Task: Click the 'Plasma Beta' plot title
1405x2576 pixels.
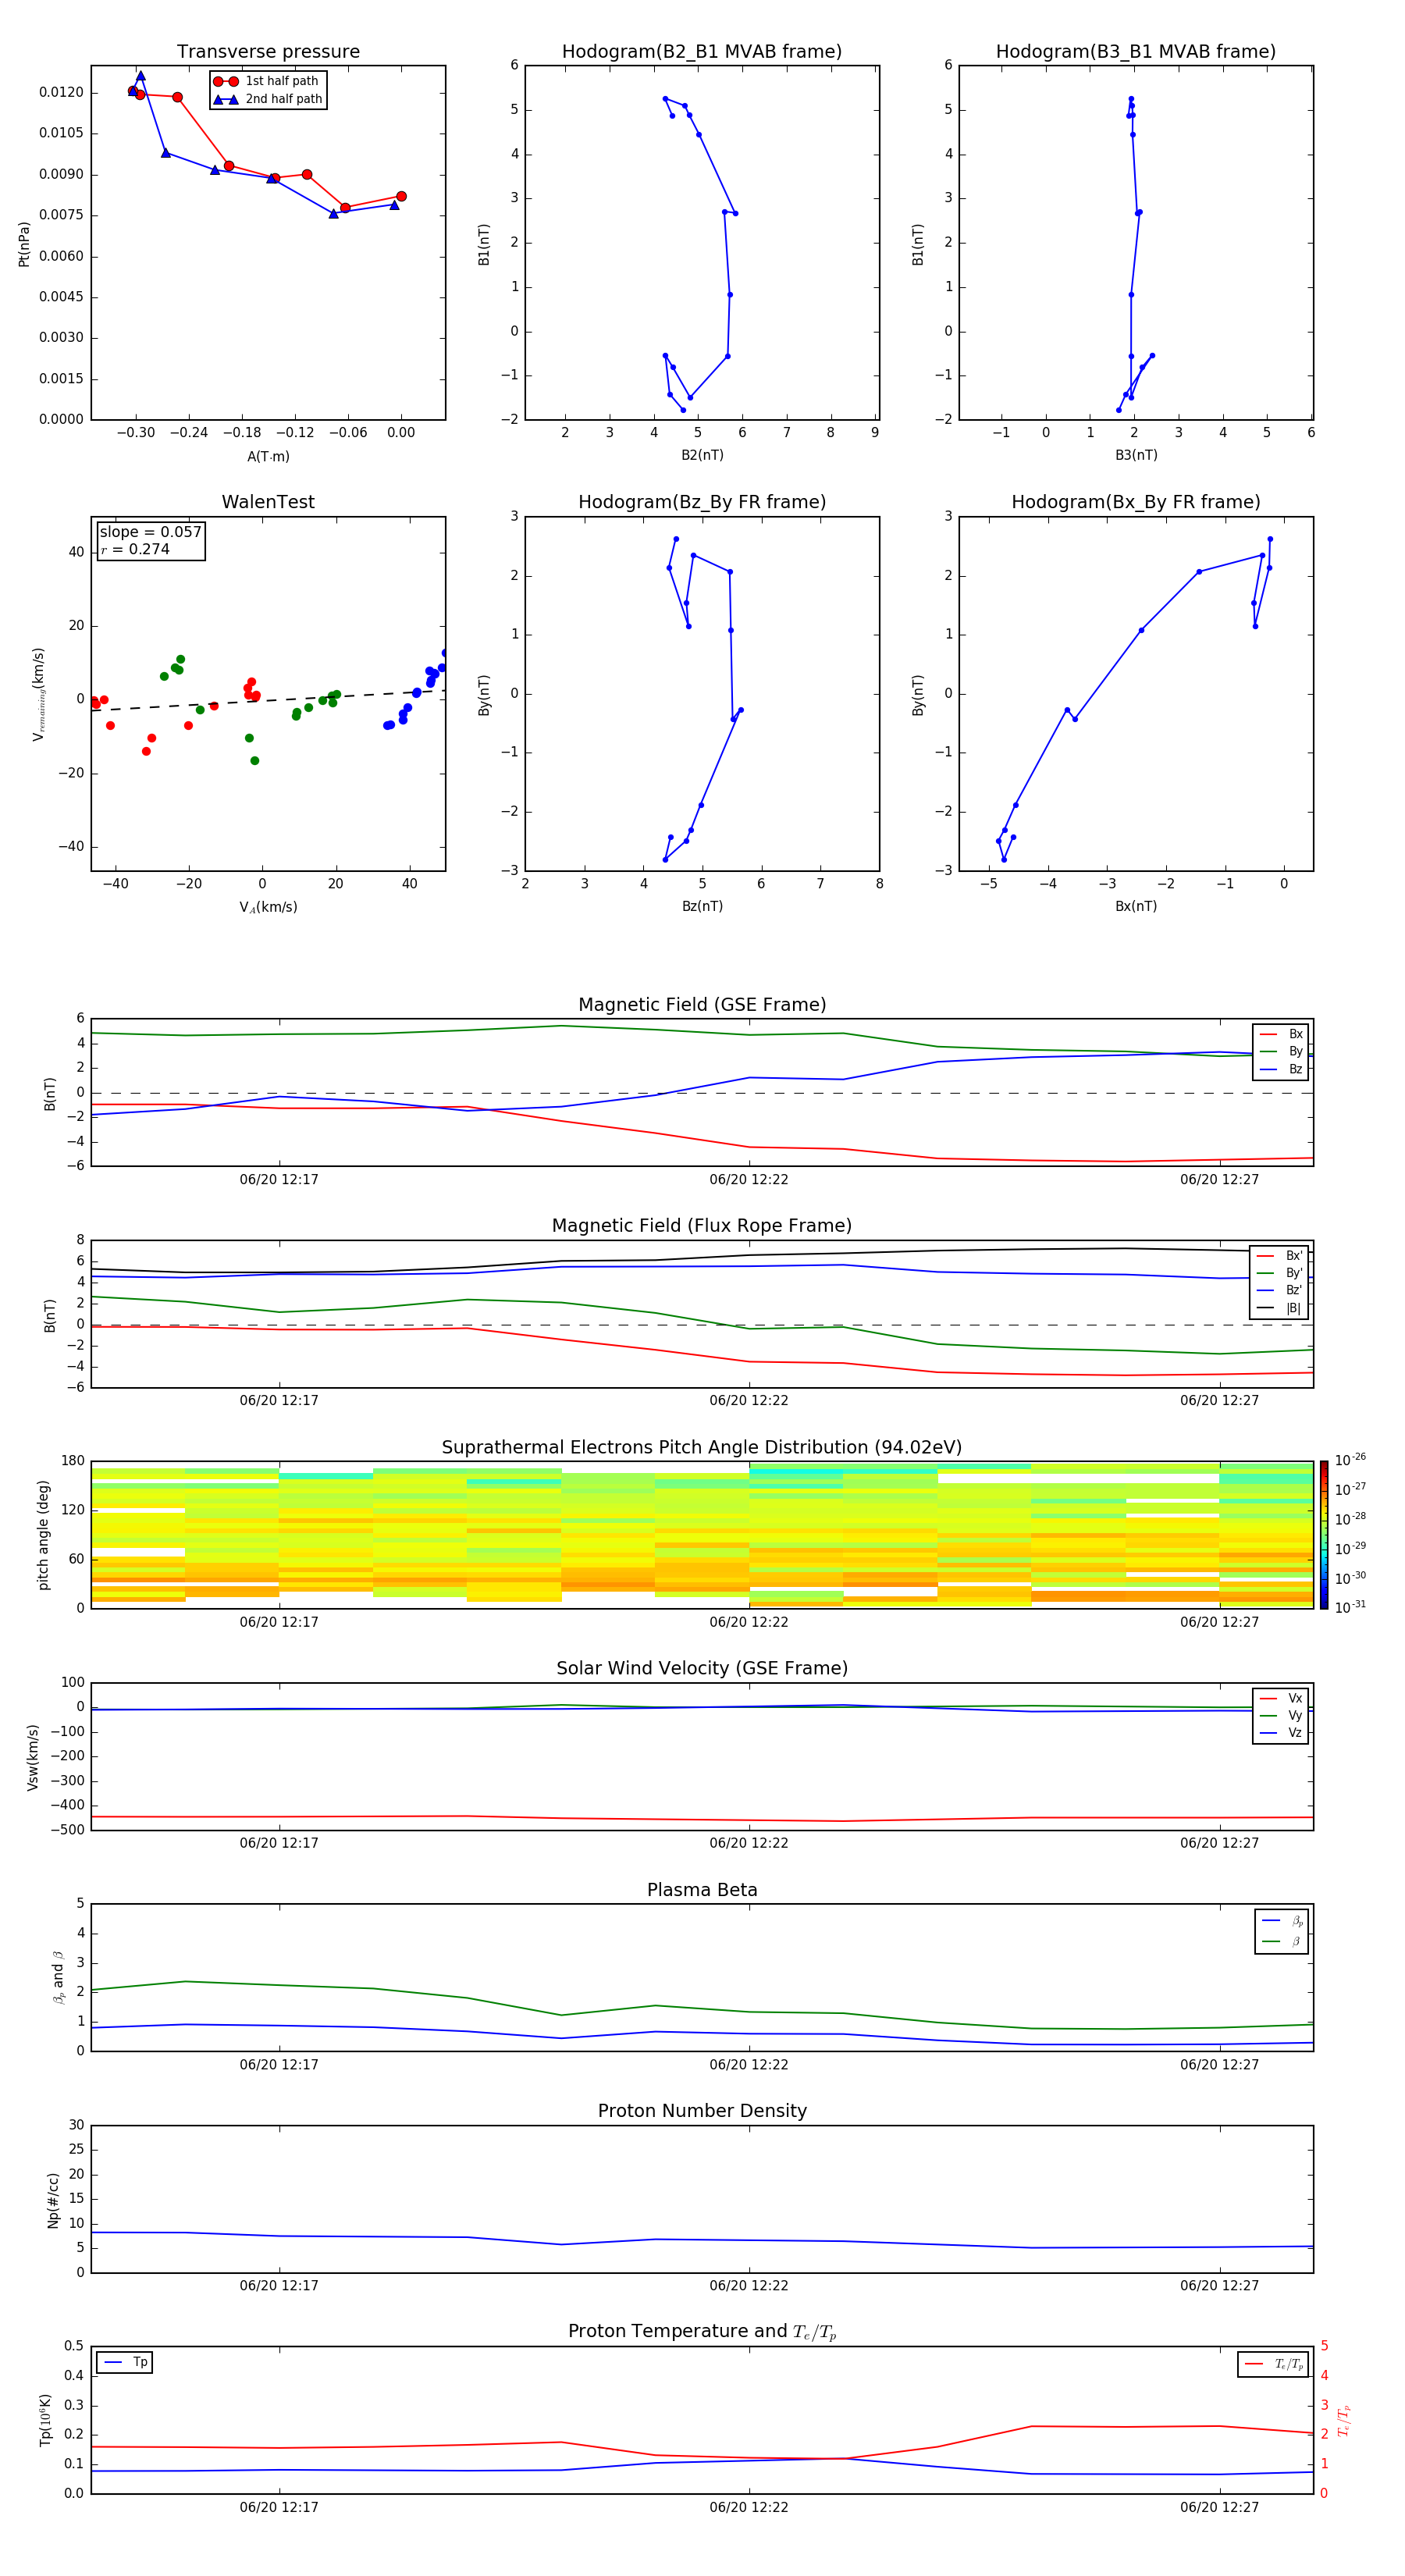Action: (702, 1890)
